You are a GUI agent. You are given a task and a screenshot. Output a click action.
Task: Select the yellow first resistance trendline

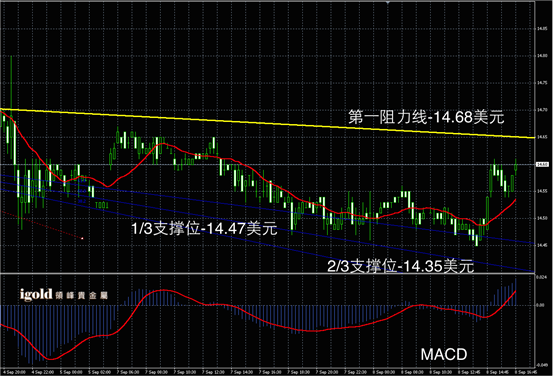(267, 123)
